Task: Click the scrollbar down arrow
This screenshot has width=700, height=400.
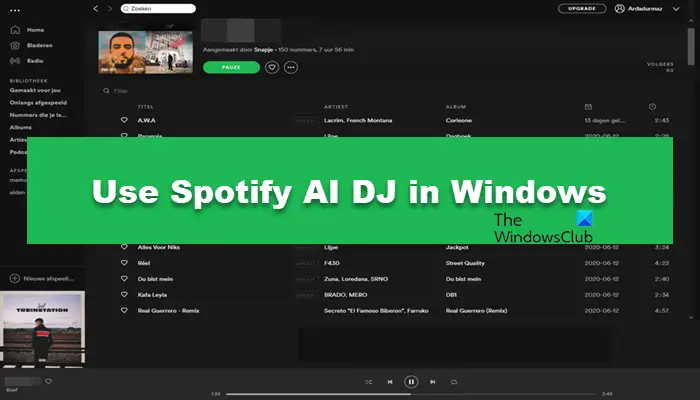Action: 691,317
